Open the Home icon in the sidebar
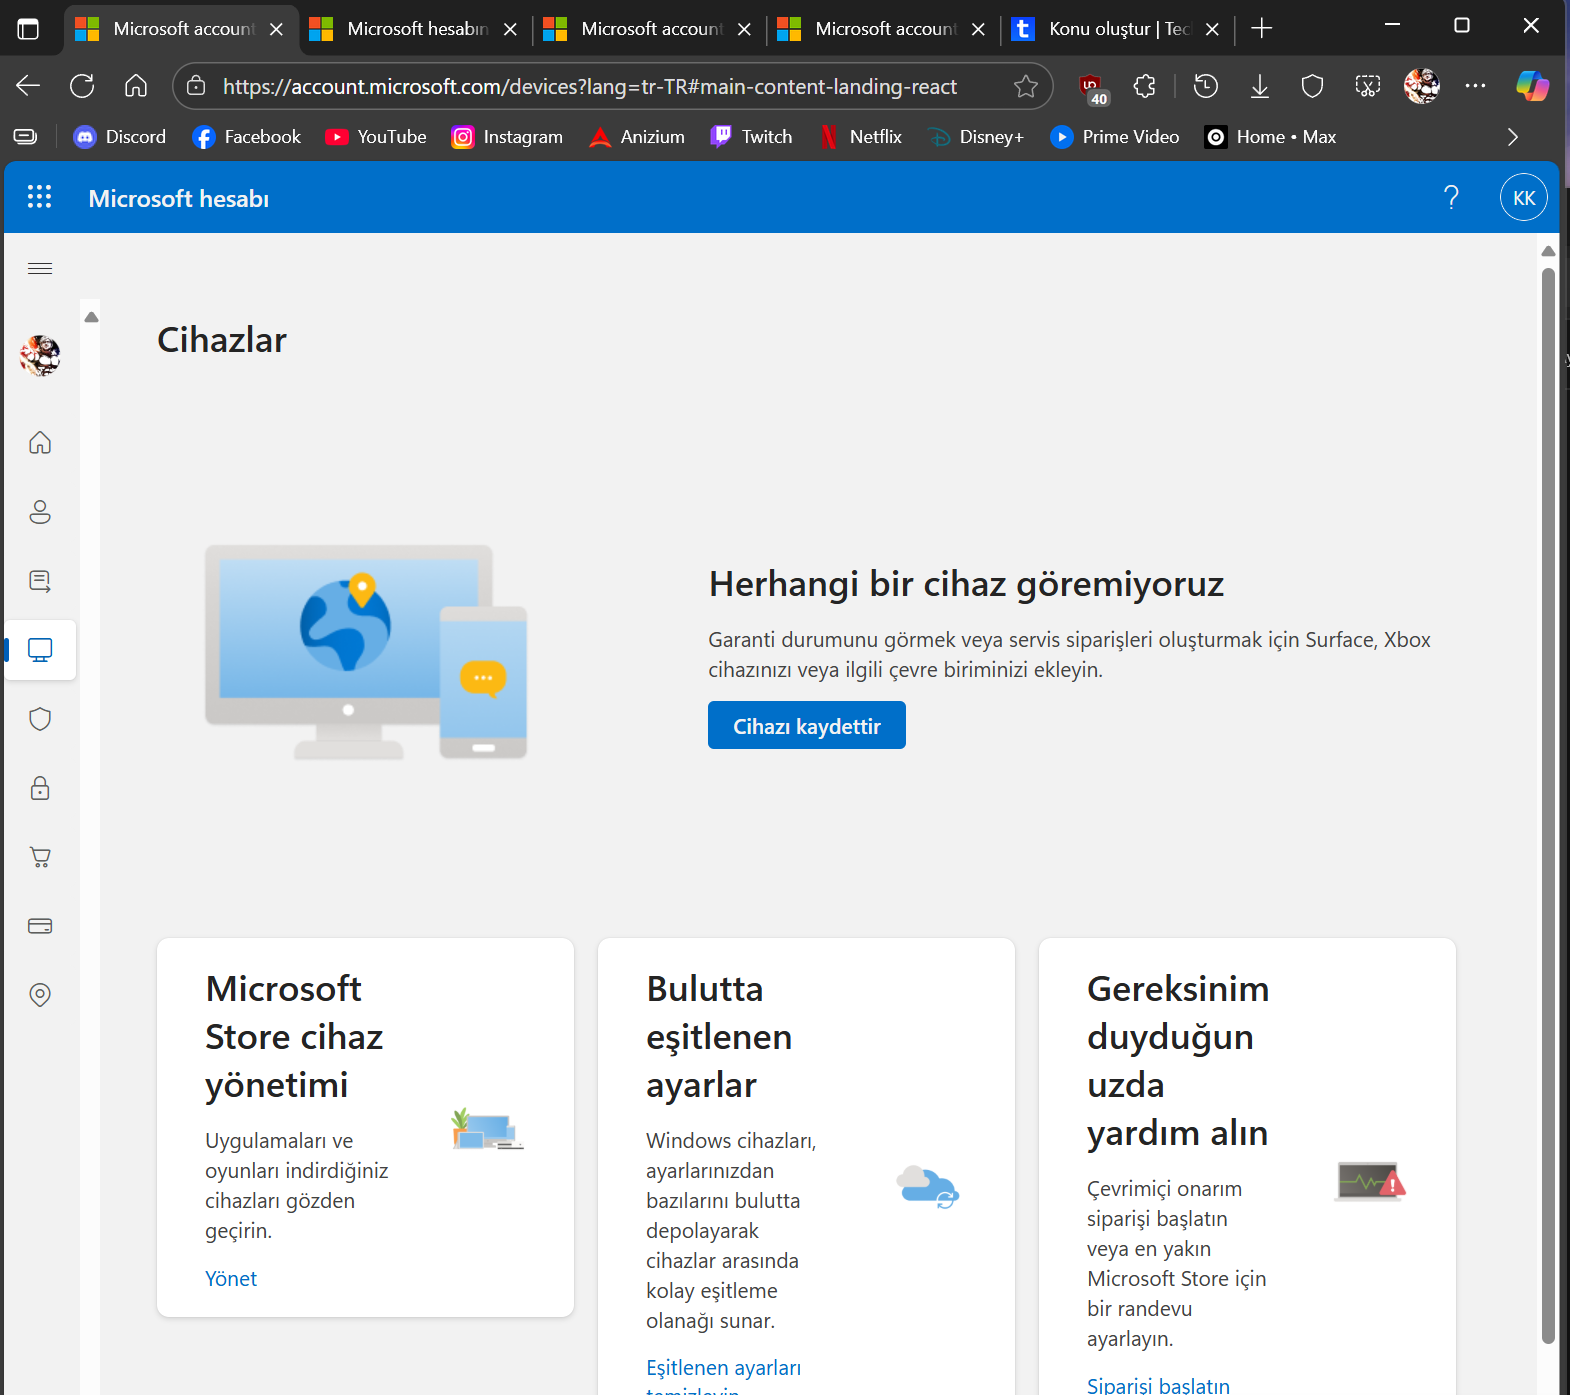1570x1395 pixels. 40,442
